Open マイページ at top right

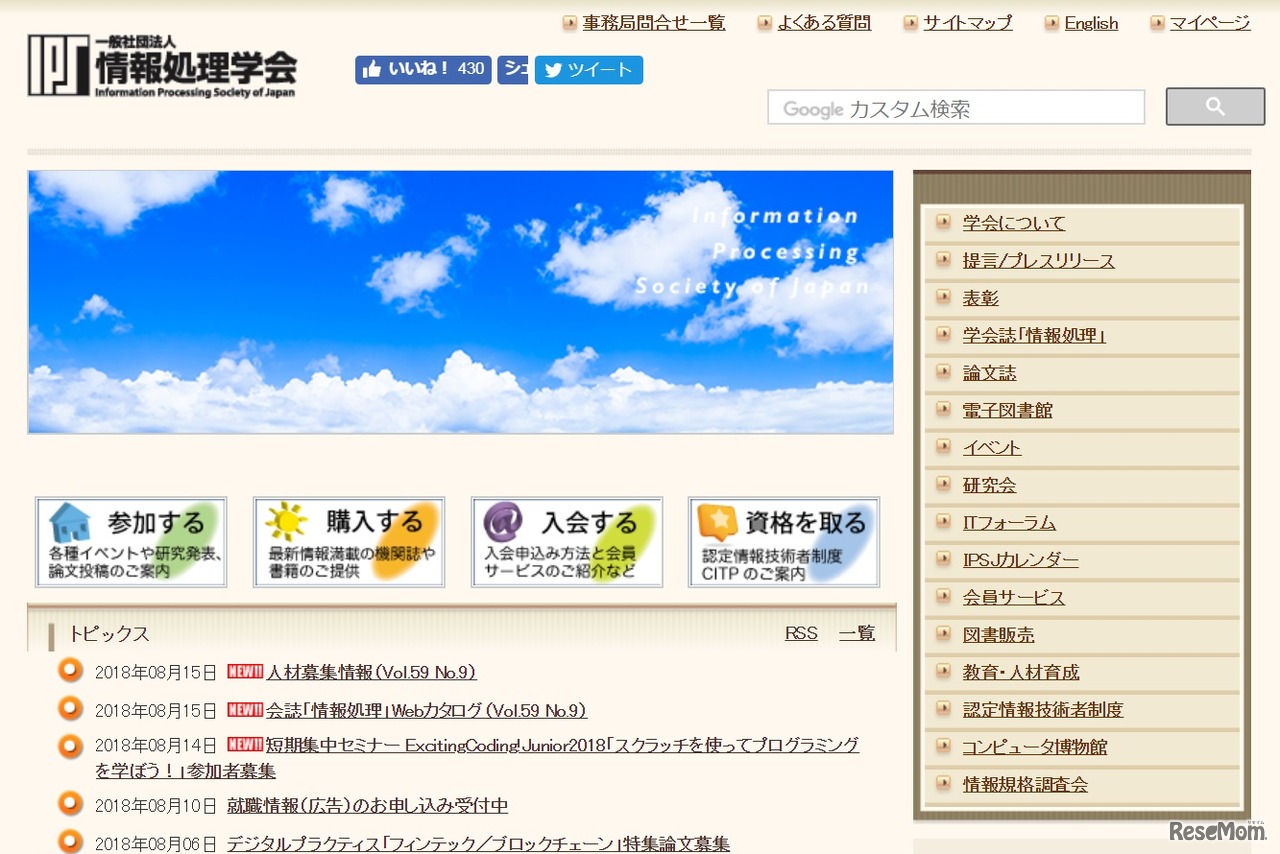[x=1207, y=22]
